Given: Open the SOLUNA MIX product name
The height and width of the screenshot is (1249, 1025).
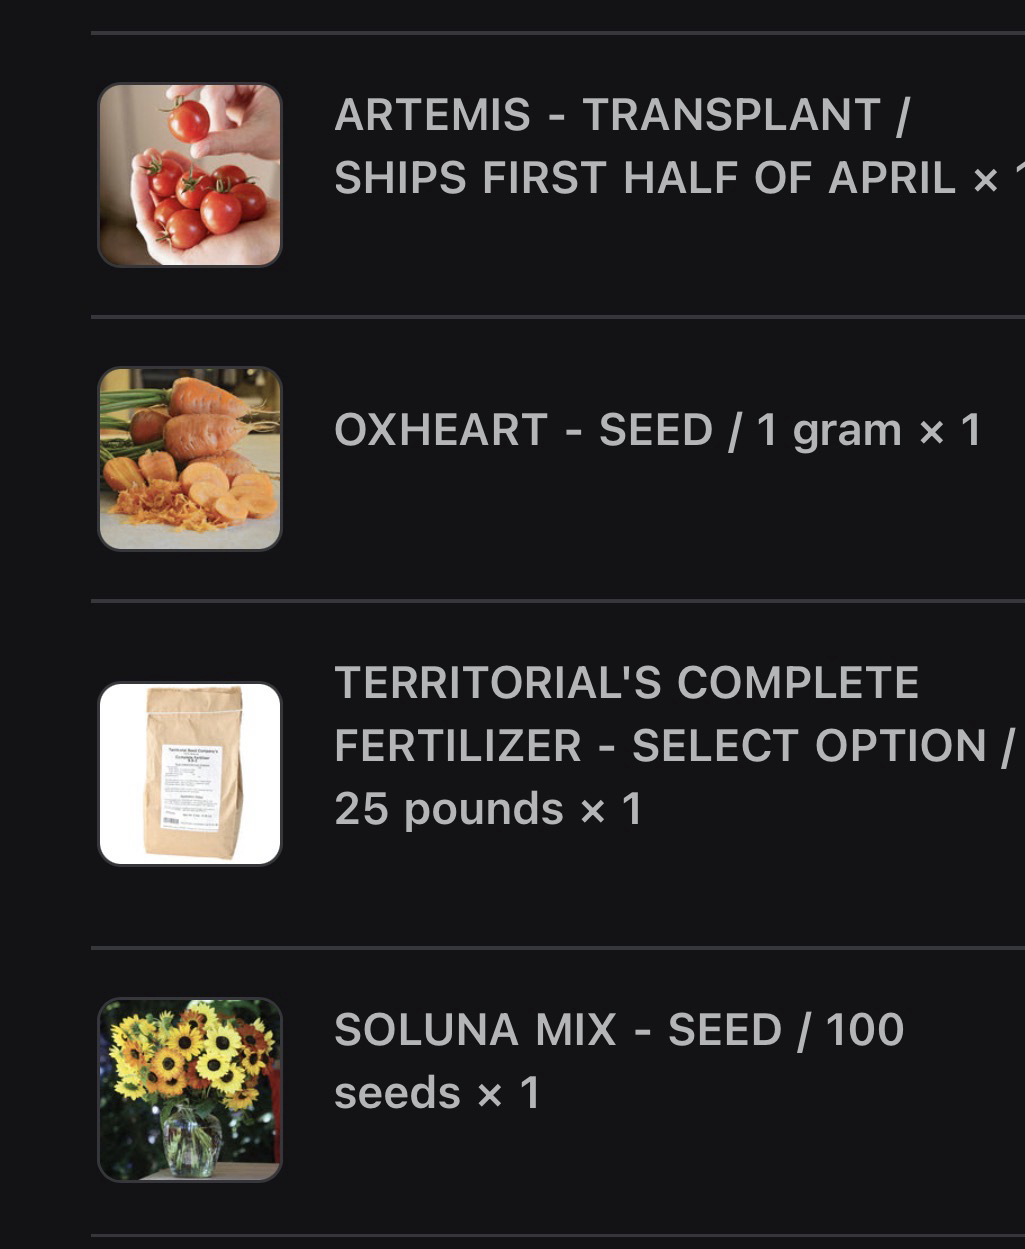Looking at the screenshot, I should tap(475, 1030).
